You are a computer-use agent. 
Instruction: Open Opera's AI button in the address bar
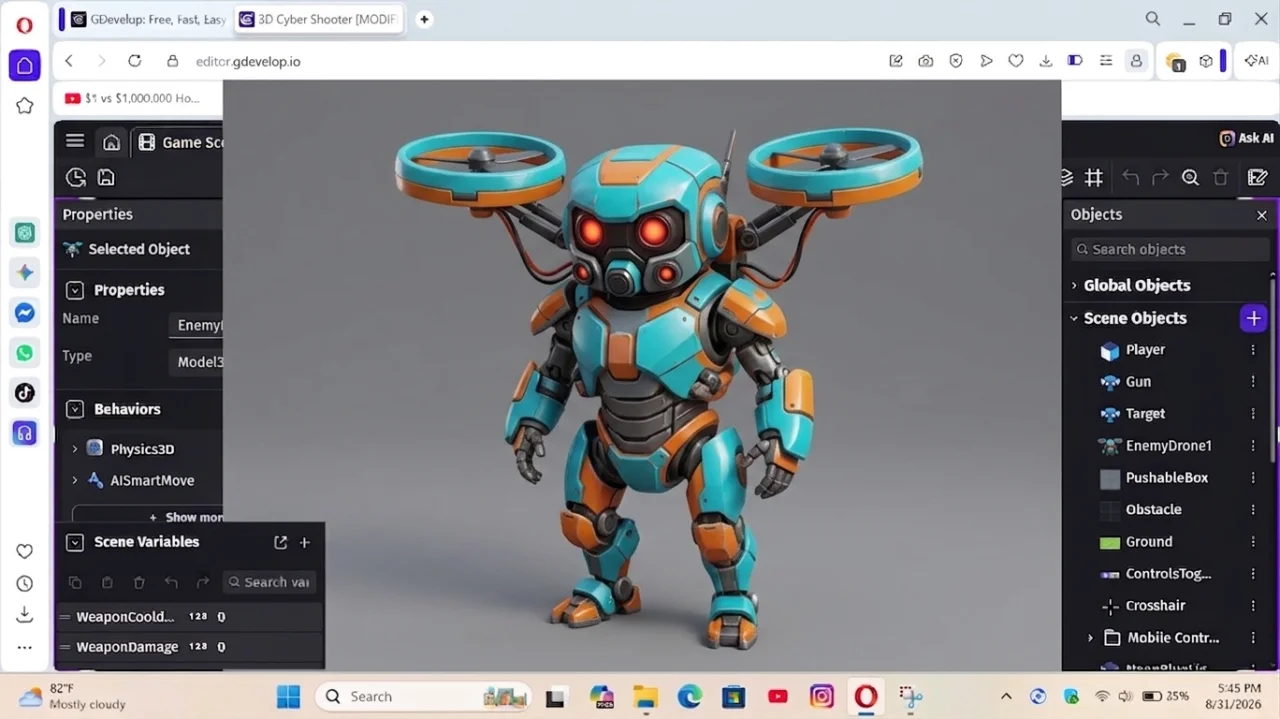[x=1256, y=61]
